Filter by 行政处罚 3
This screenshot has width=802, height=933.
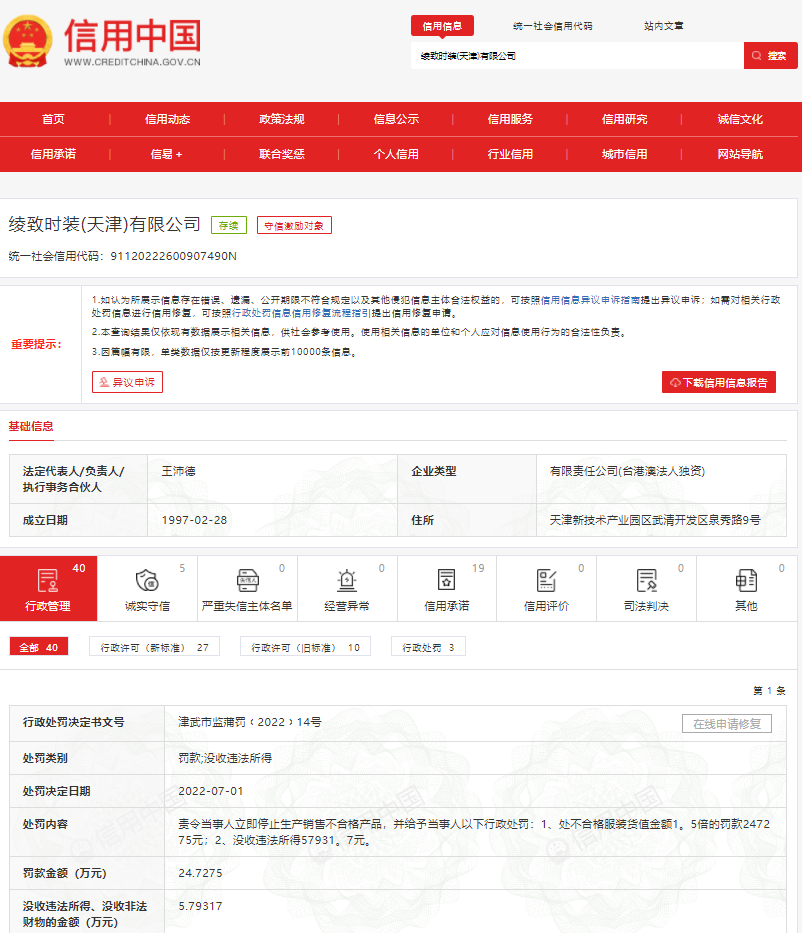[x=428, y=647]
